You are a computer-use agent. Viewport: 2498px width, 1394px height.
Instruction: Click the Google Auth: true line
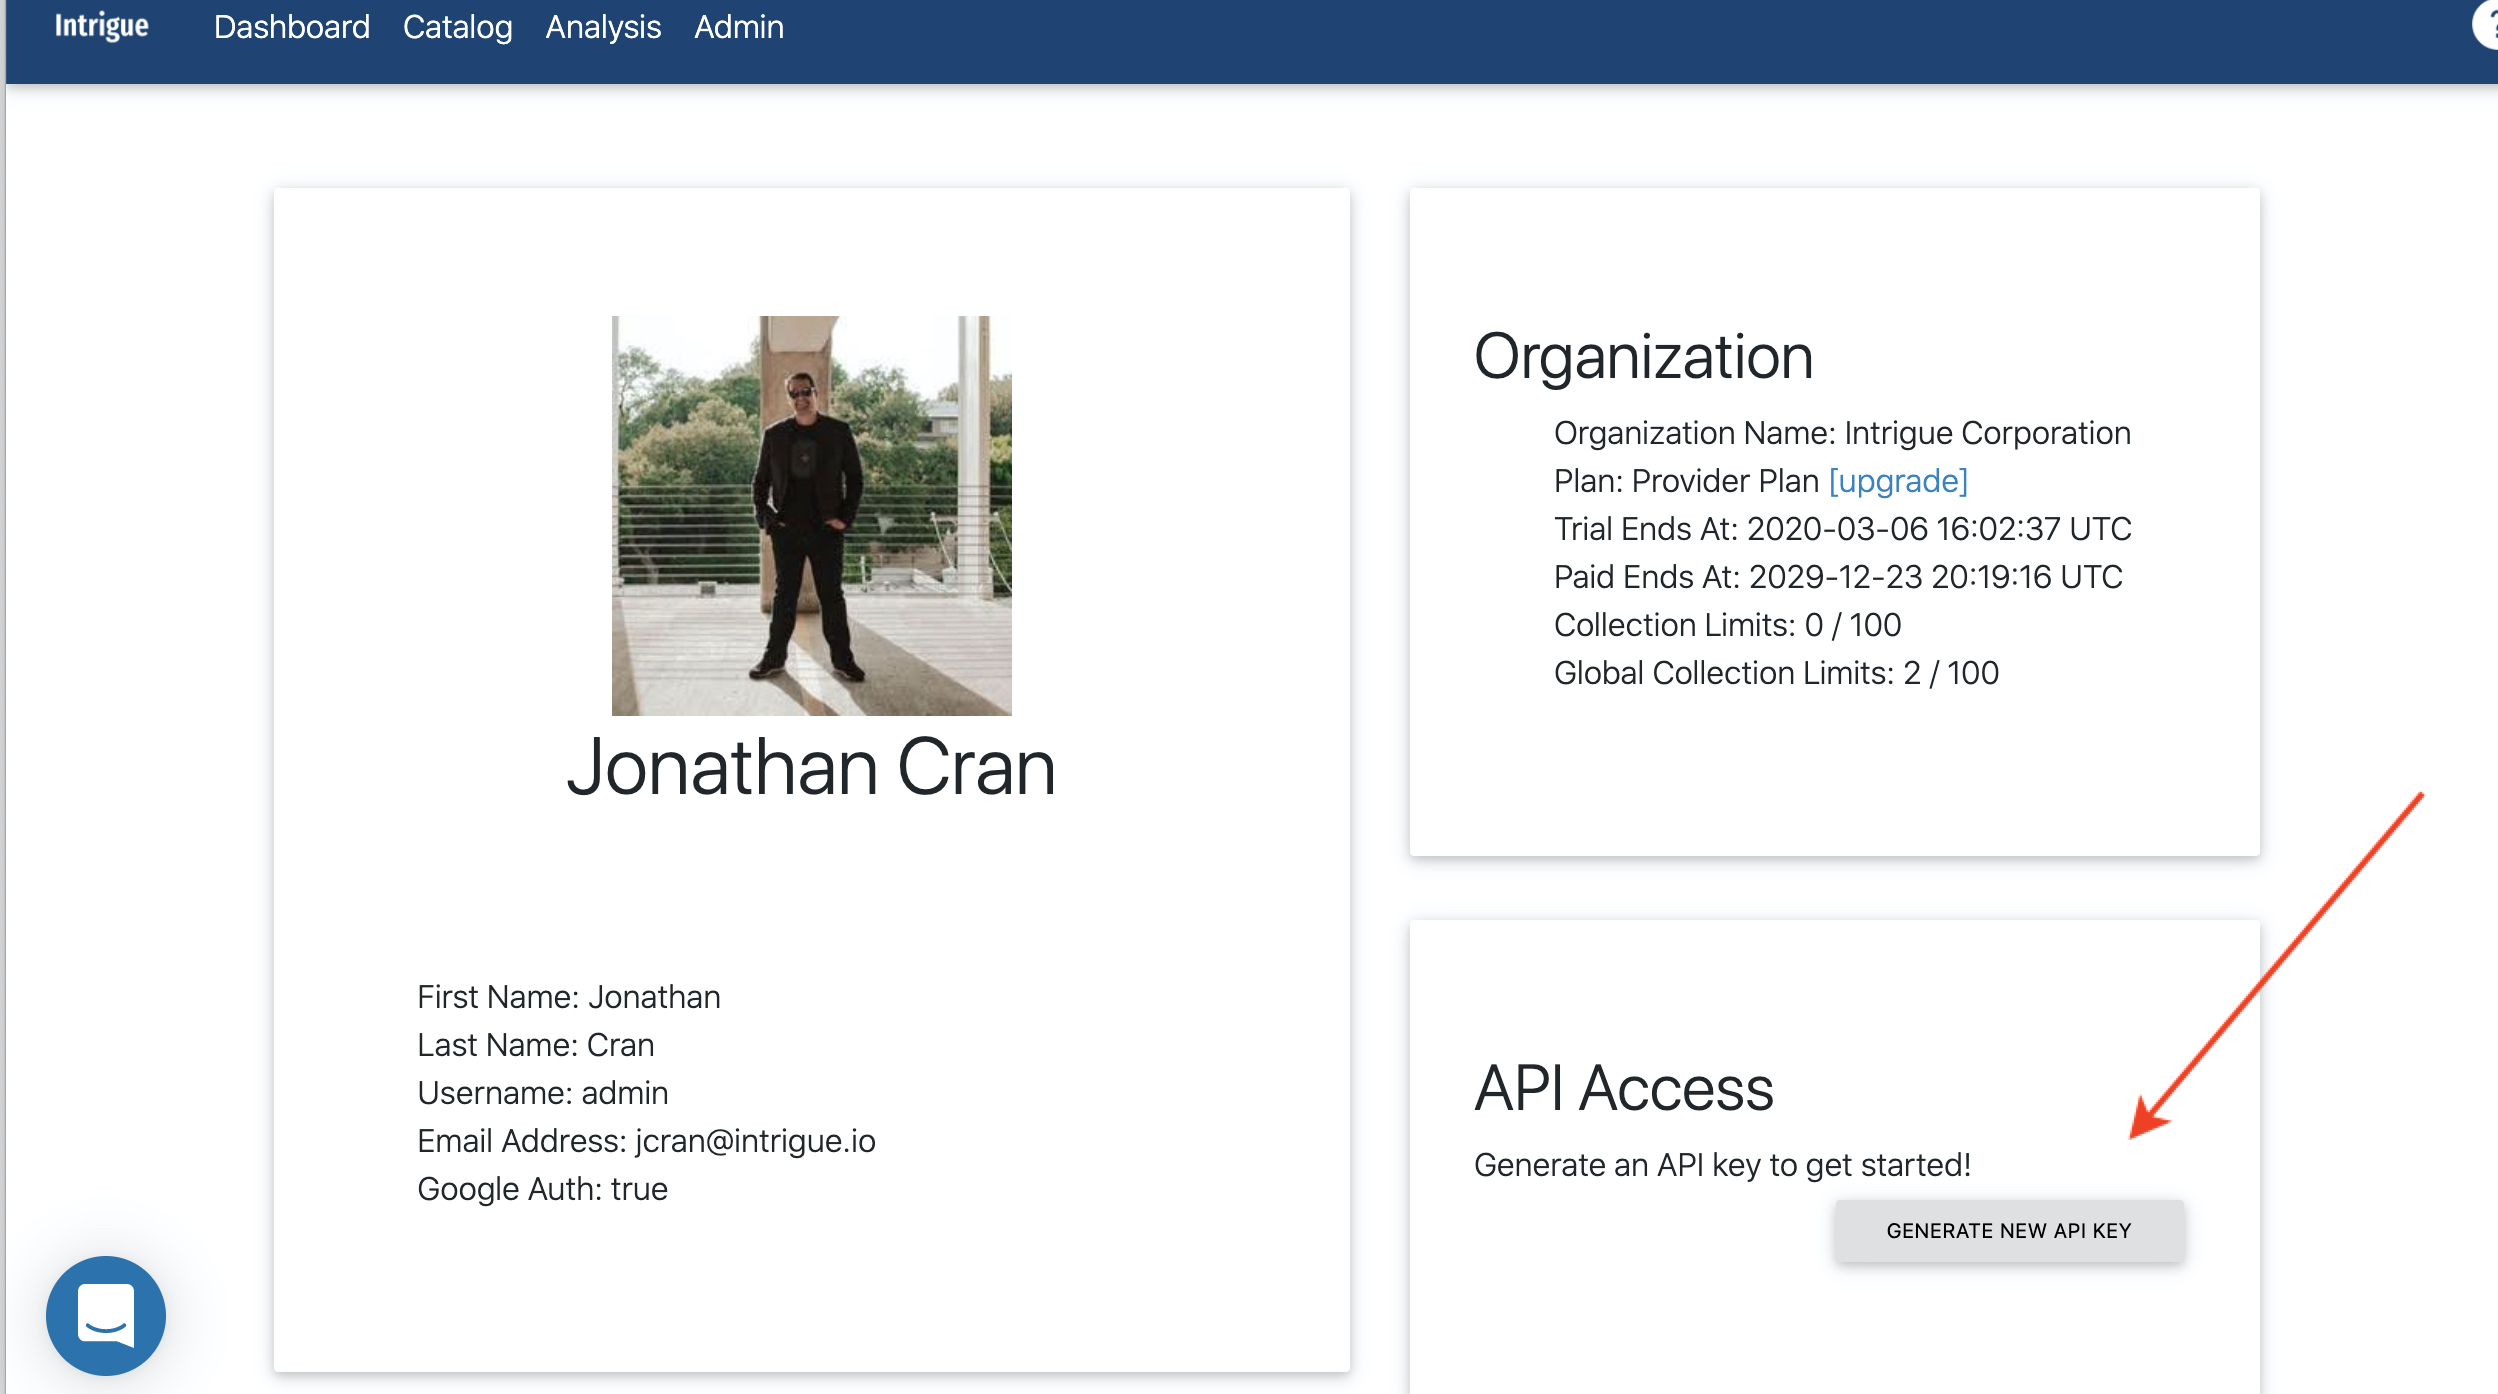pos(542,1188)
